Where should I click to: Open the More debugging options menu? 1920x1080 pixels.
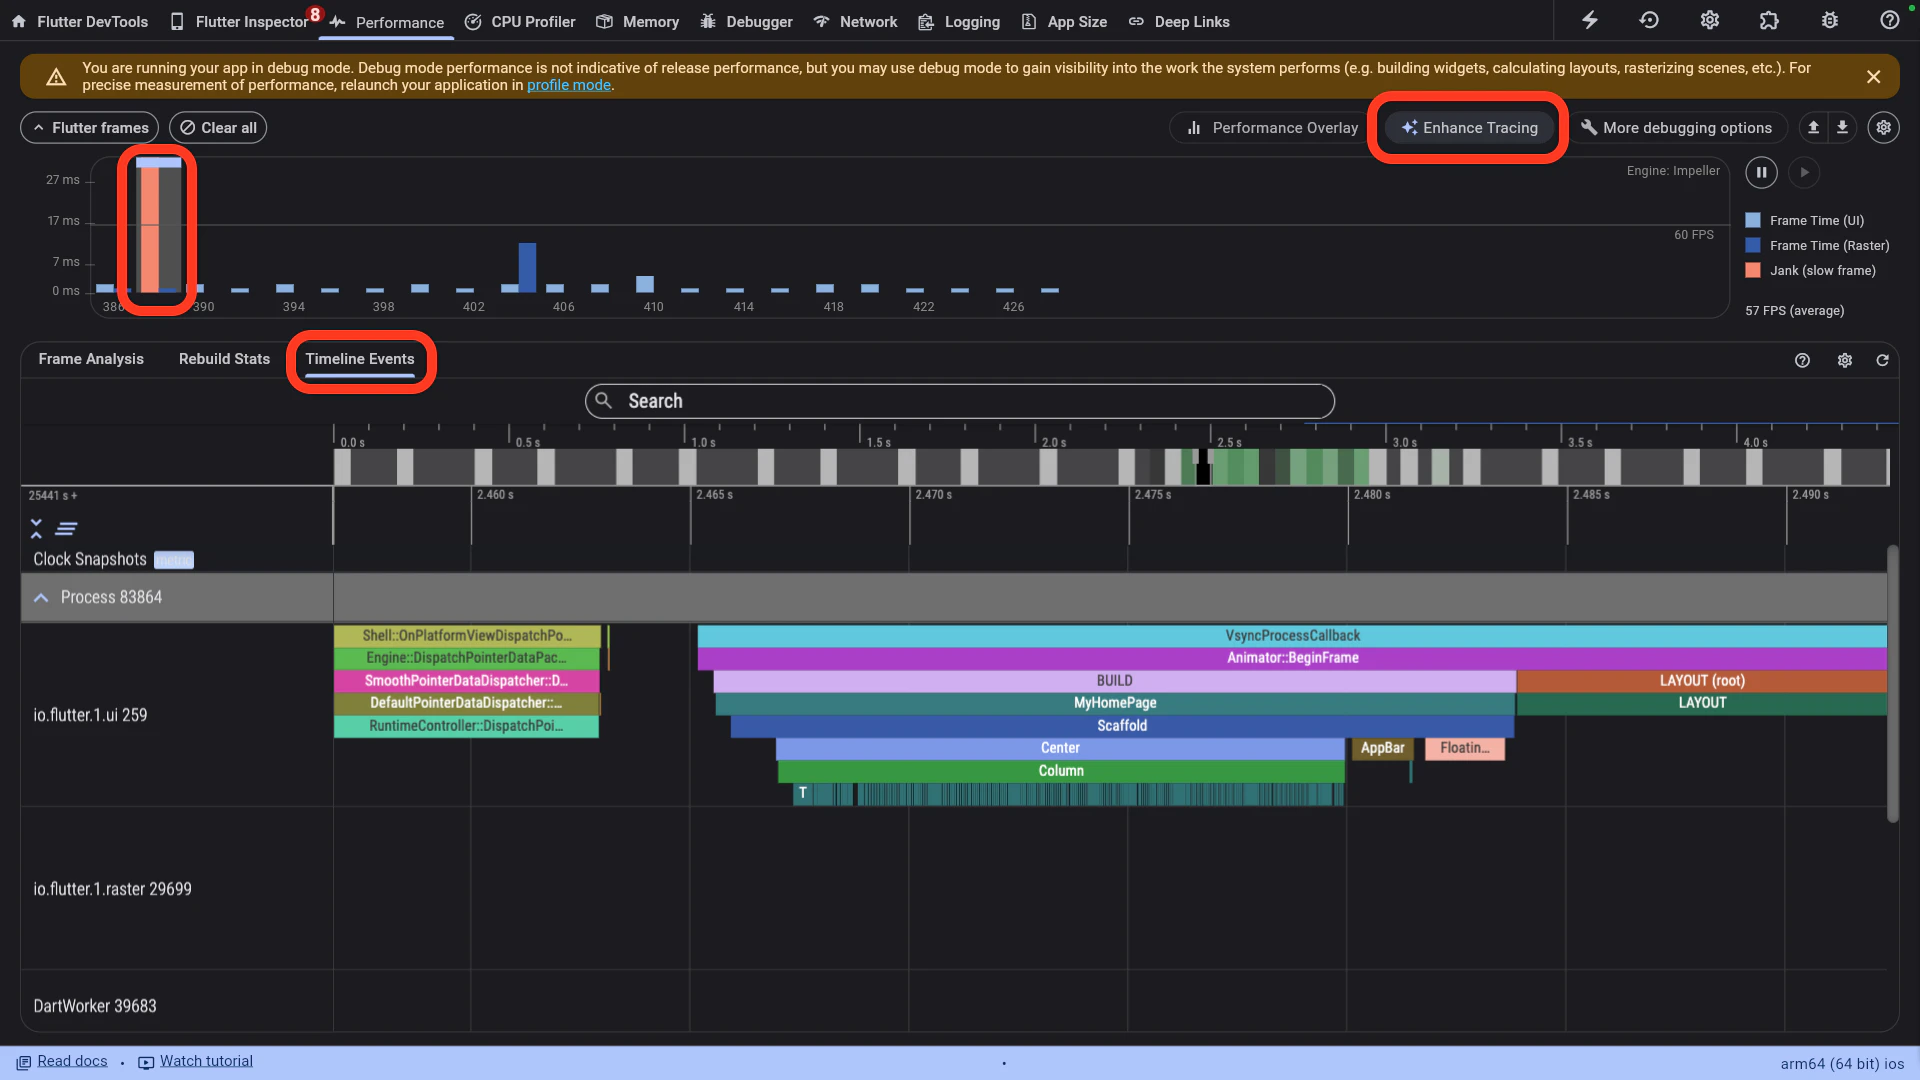click(x=1680, y=127)
